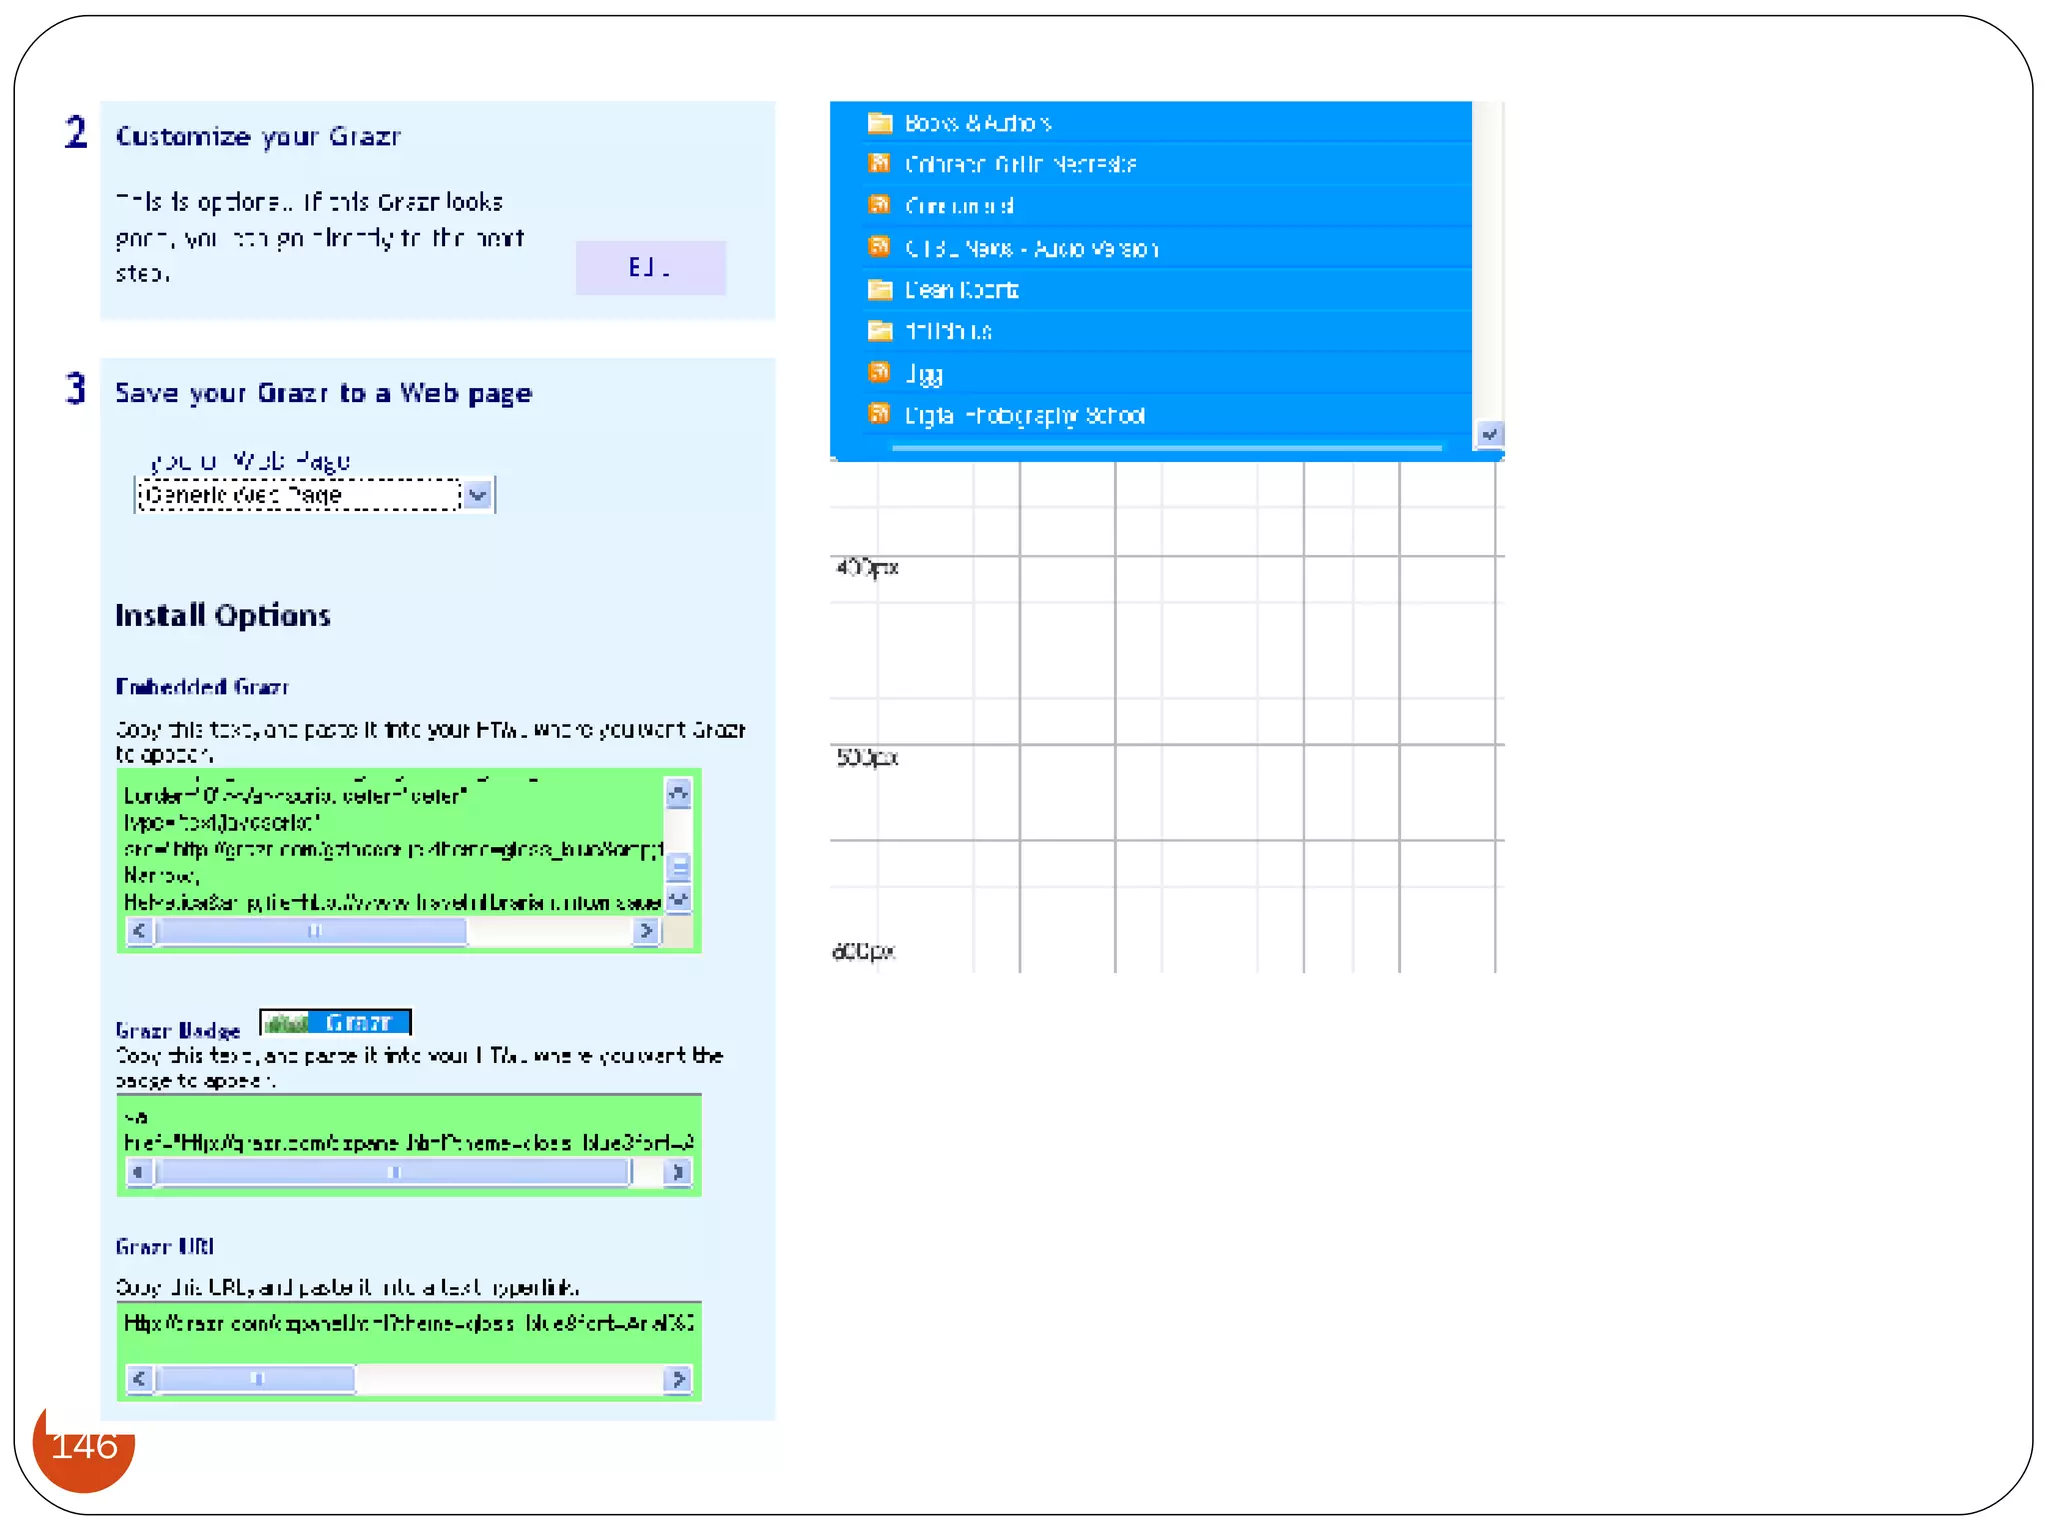Viewport: 2048px width, 1536px height.
Task: Click the Grazr badge image
Action: pyautogui.click(x=336, y=1022)
